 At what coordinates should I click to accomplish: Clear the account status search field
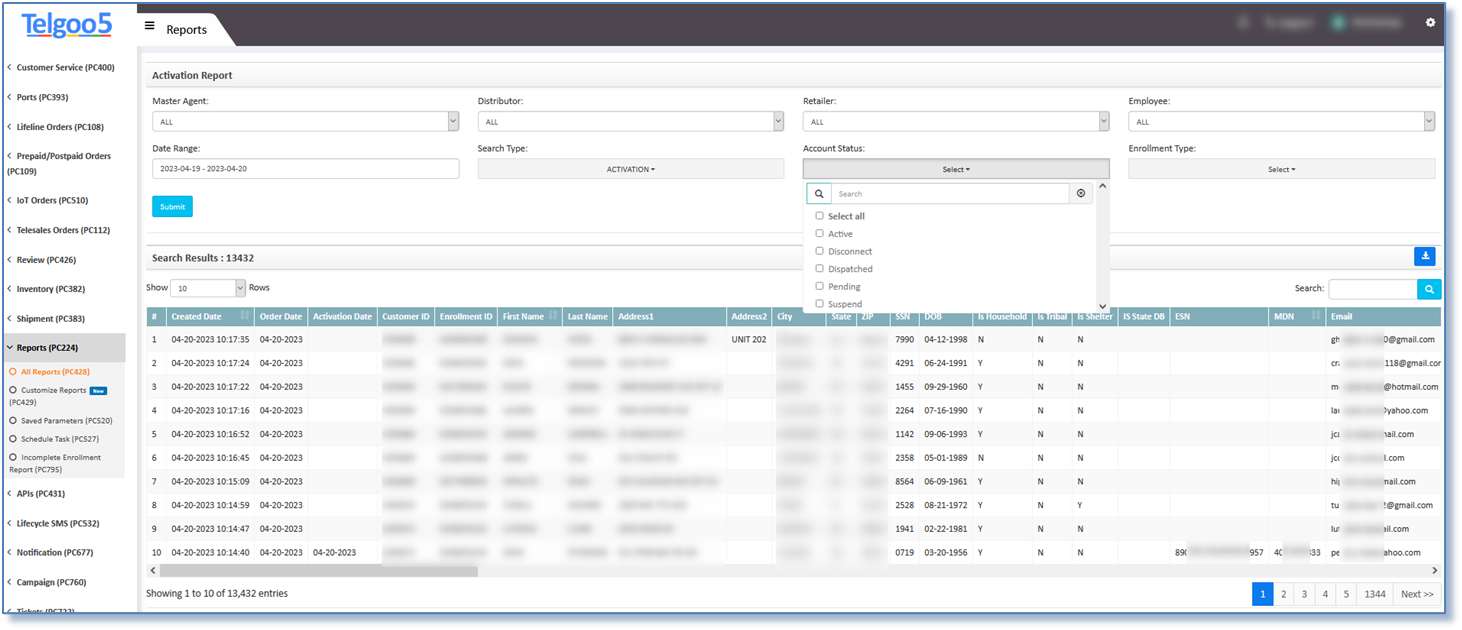click(x=1080, y=194)
